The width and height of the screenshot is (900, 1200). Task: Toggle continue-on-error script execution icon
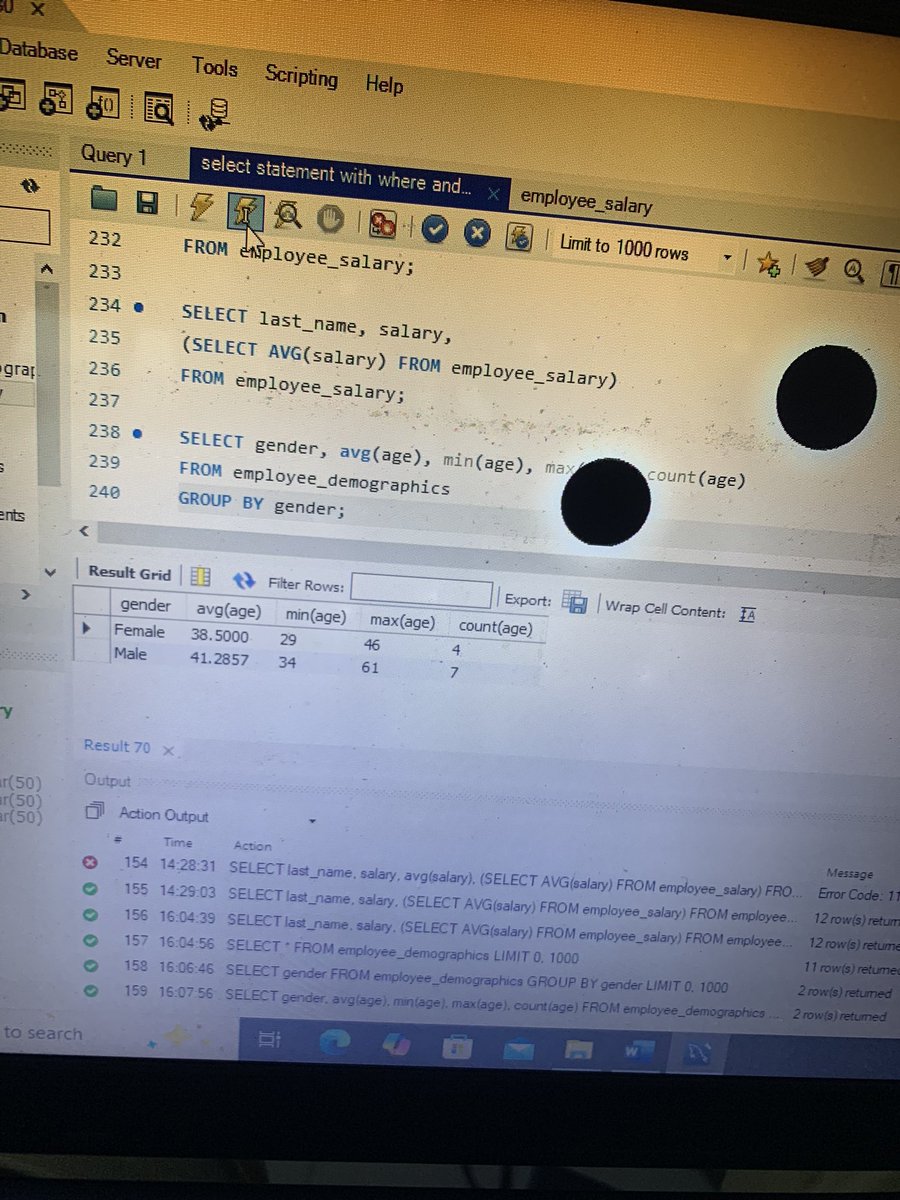click(x=381, y=224)
